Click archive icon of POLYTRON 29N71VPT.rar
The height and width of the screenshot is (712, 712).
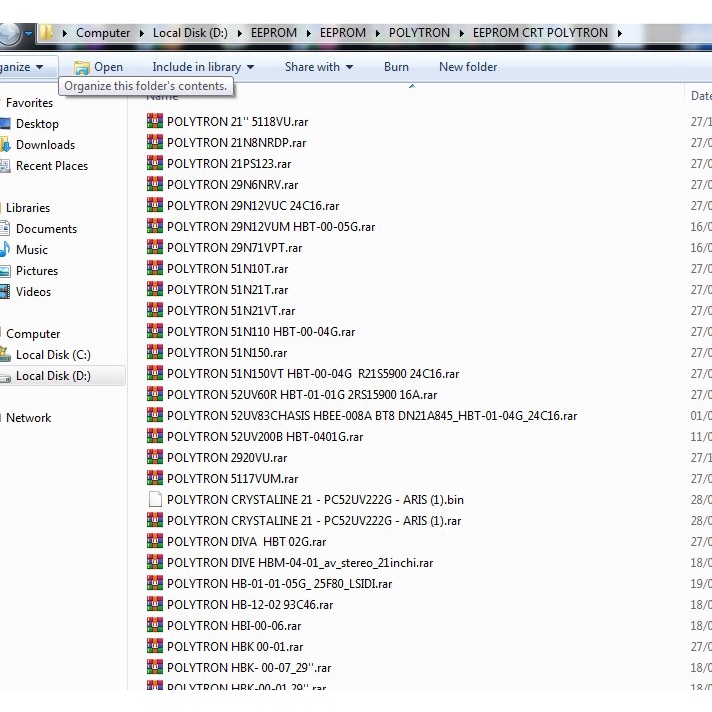click(155, 247)
